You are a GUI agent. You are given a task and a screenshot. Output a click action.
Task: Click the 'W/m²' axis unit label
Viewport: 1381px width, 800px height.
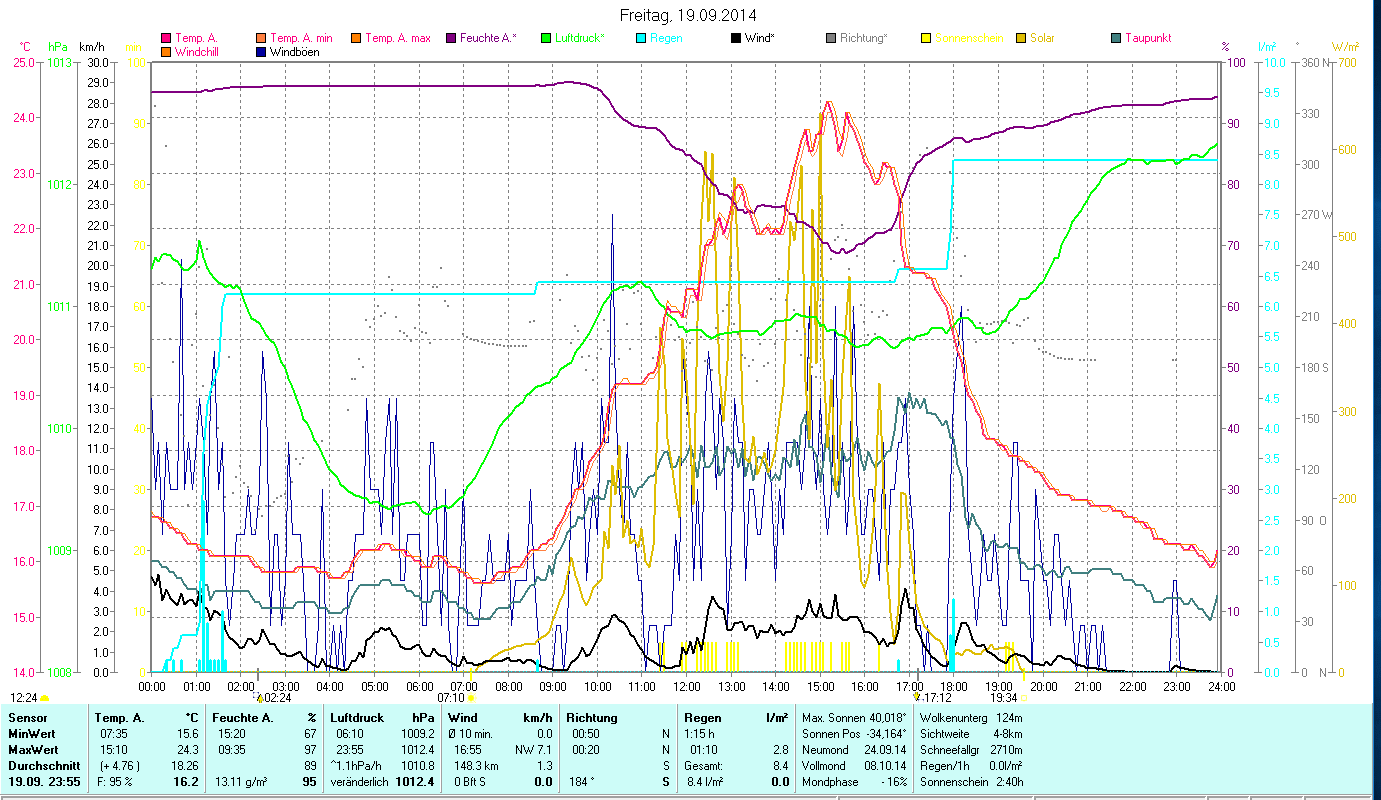1346,47
